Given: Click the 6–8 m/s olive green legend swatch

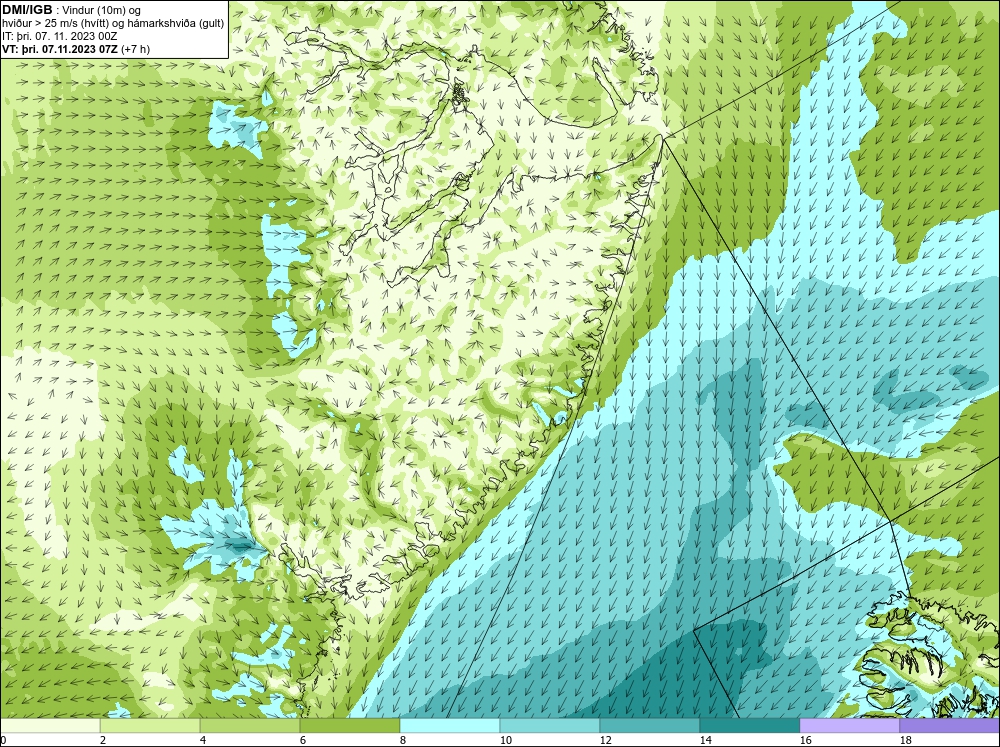Looking at the screenshot, I should point(350,726).
